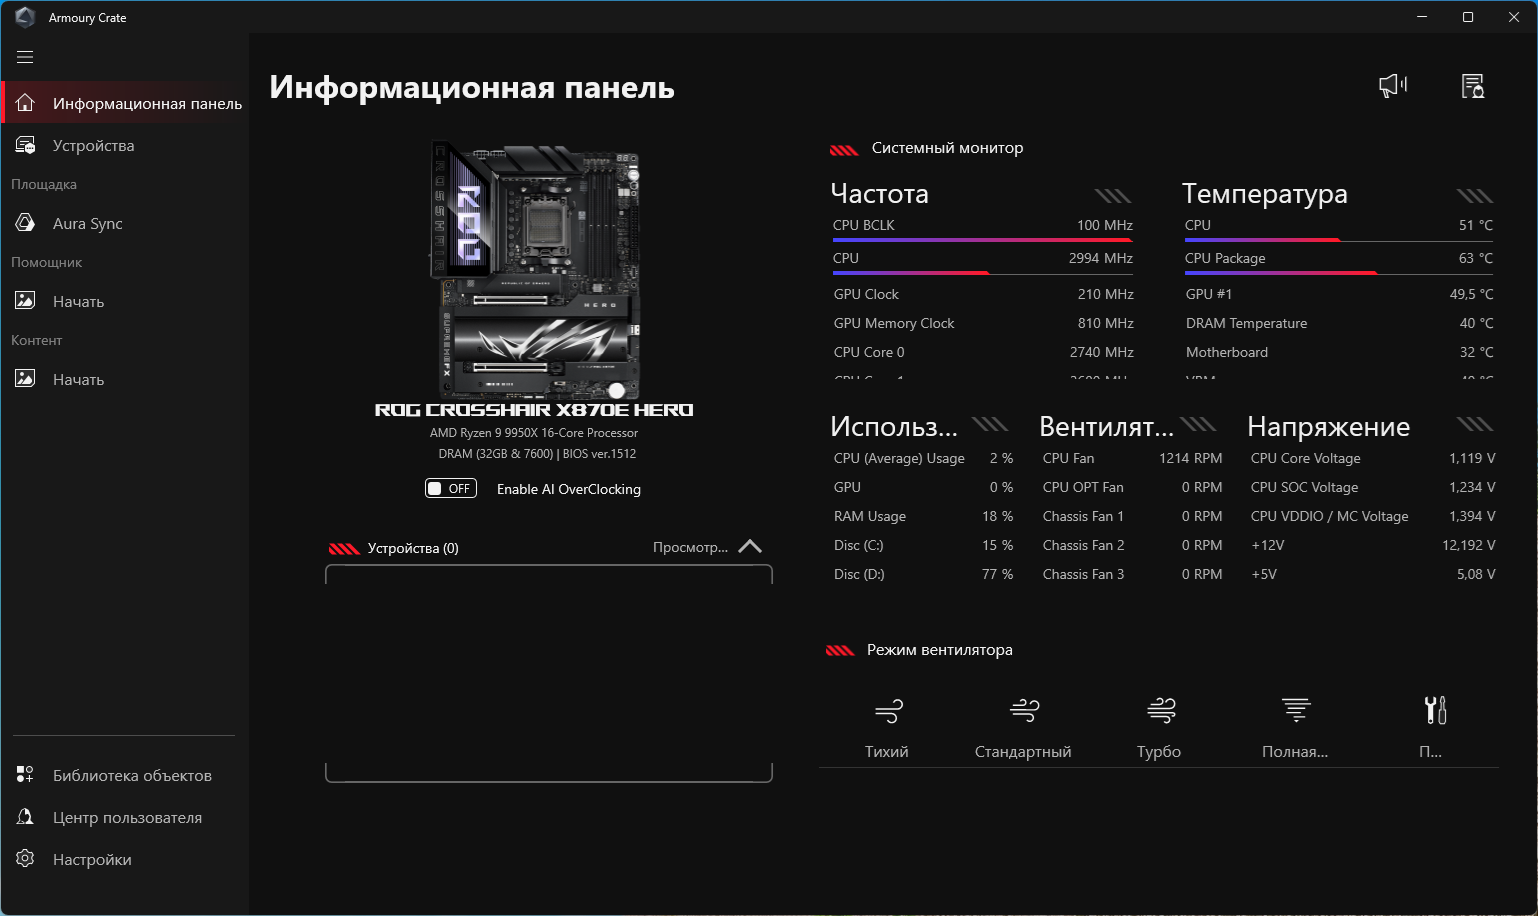Image resolution: width=1538 pixels, height=916 pixels.
Task: Click the Турбо fan mode label
Action: point(1159,752)
